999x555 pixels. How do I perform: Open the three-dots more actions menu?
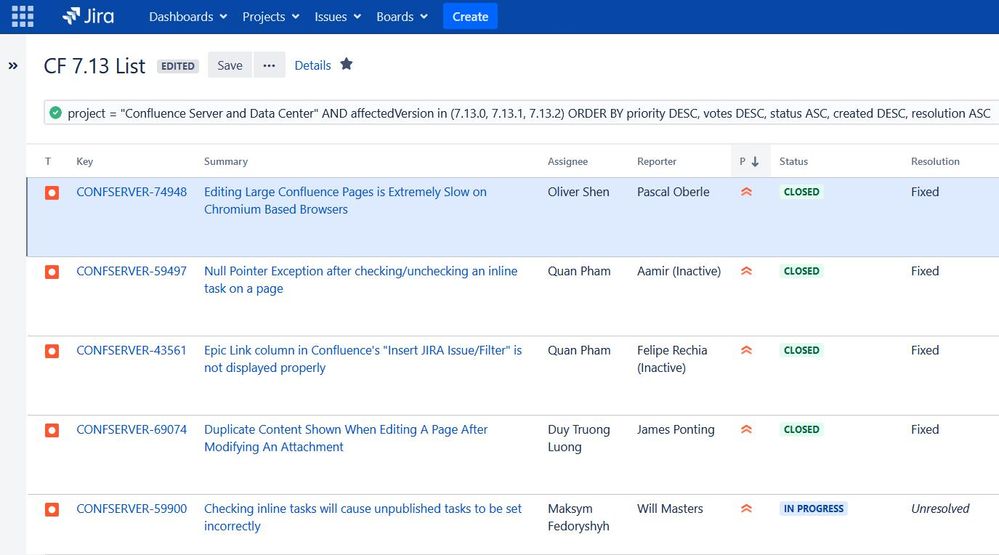269,65
